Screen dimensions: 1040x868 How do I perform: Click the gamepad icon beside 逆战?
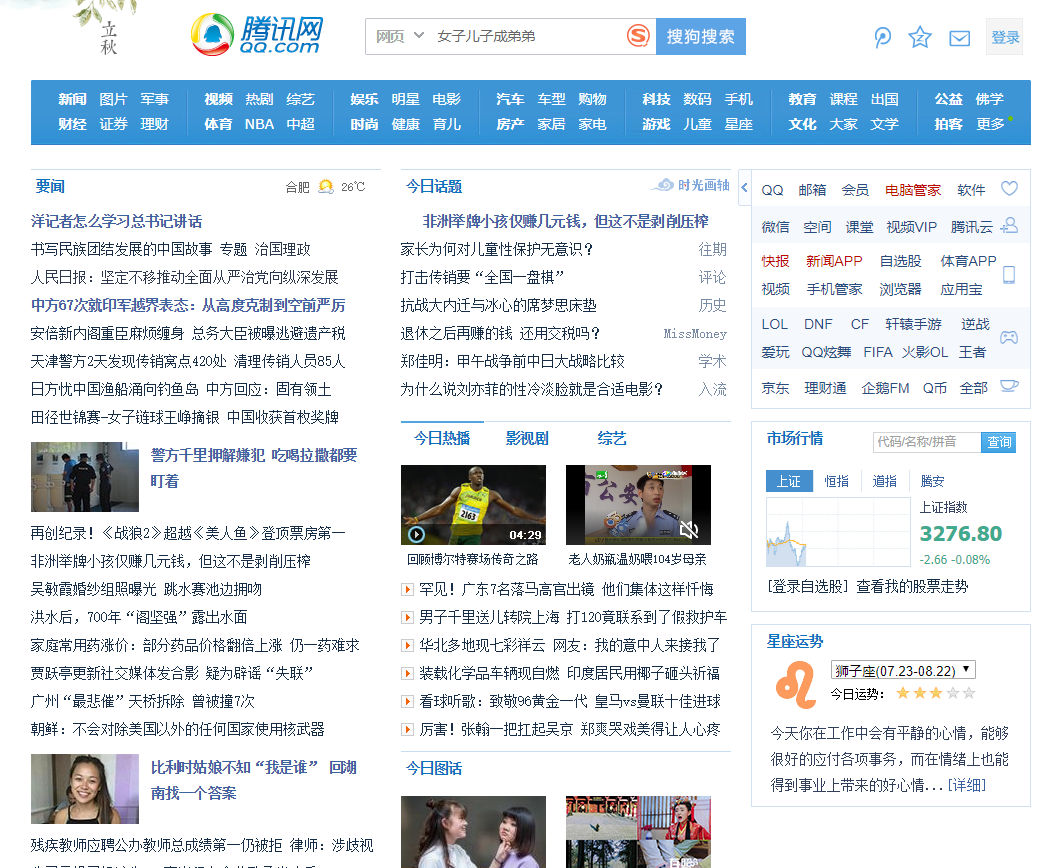[x=1009, y=338]
